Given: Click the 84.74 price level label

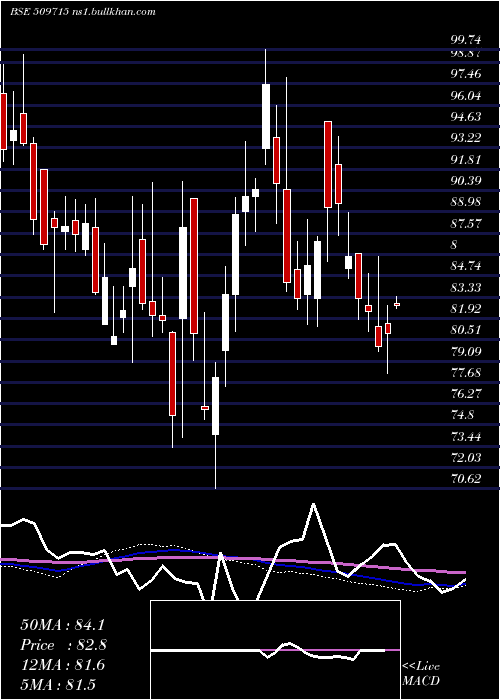Looking at the screenshot, I should [x=466, y=266].
